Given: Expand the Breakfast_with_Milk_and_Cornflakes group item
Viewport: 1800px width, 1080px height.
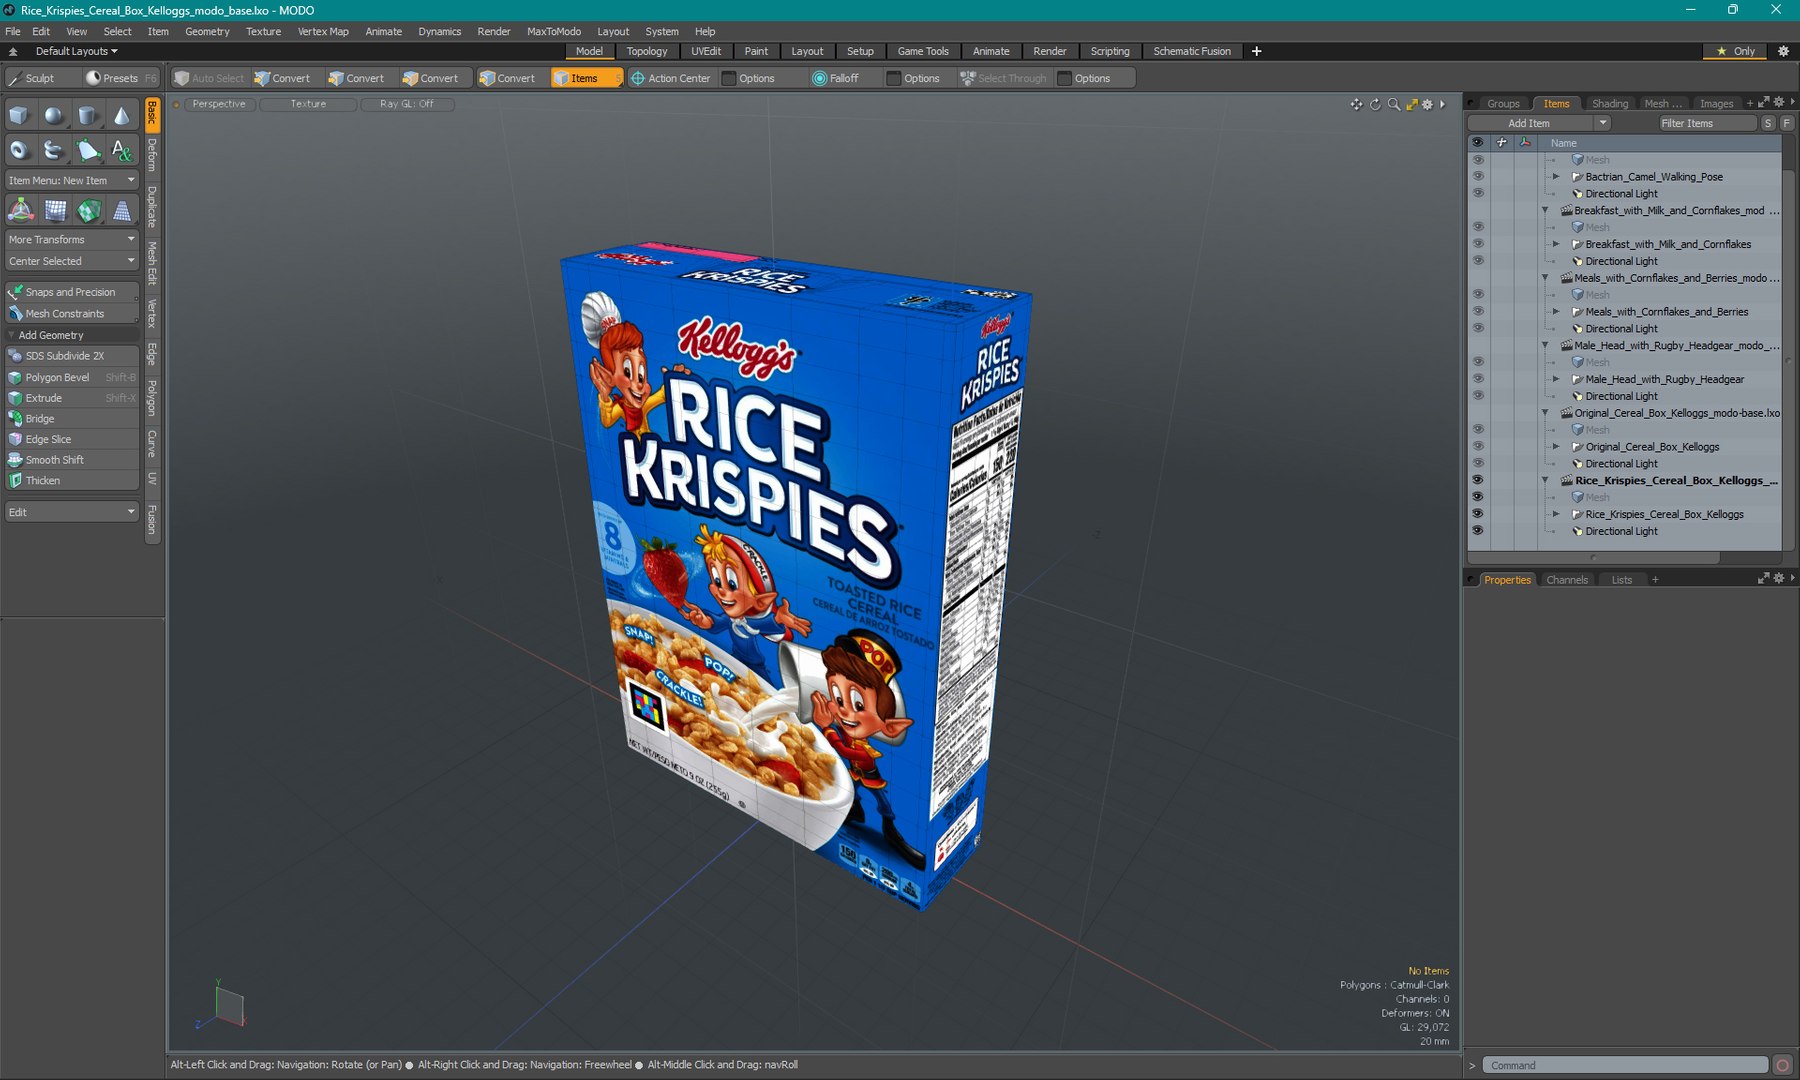Looking at the screenshot, I should pyautogui.click(x=1556, y=244).
